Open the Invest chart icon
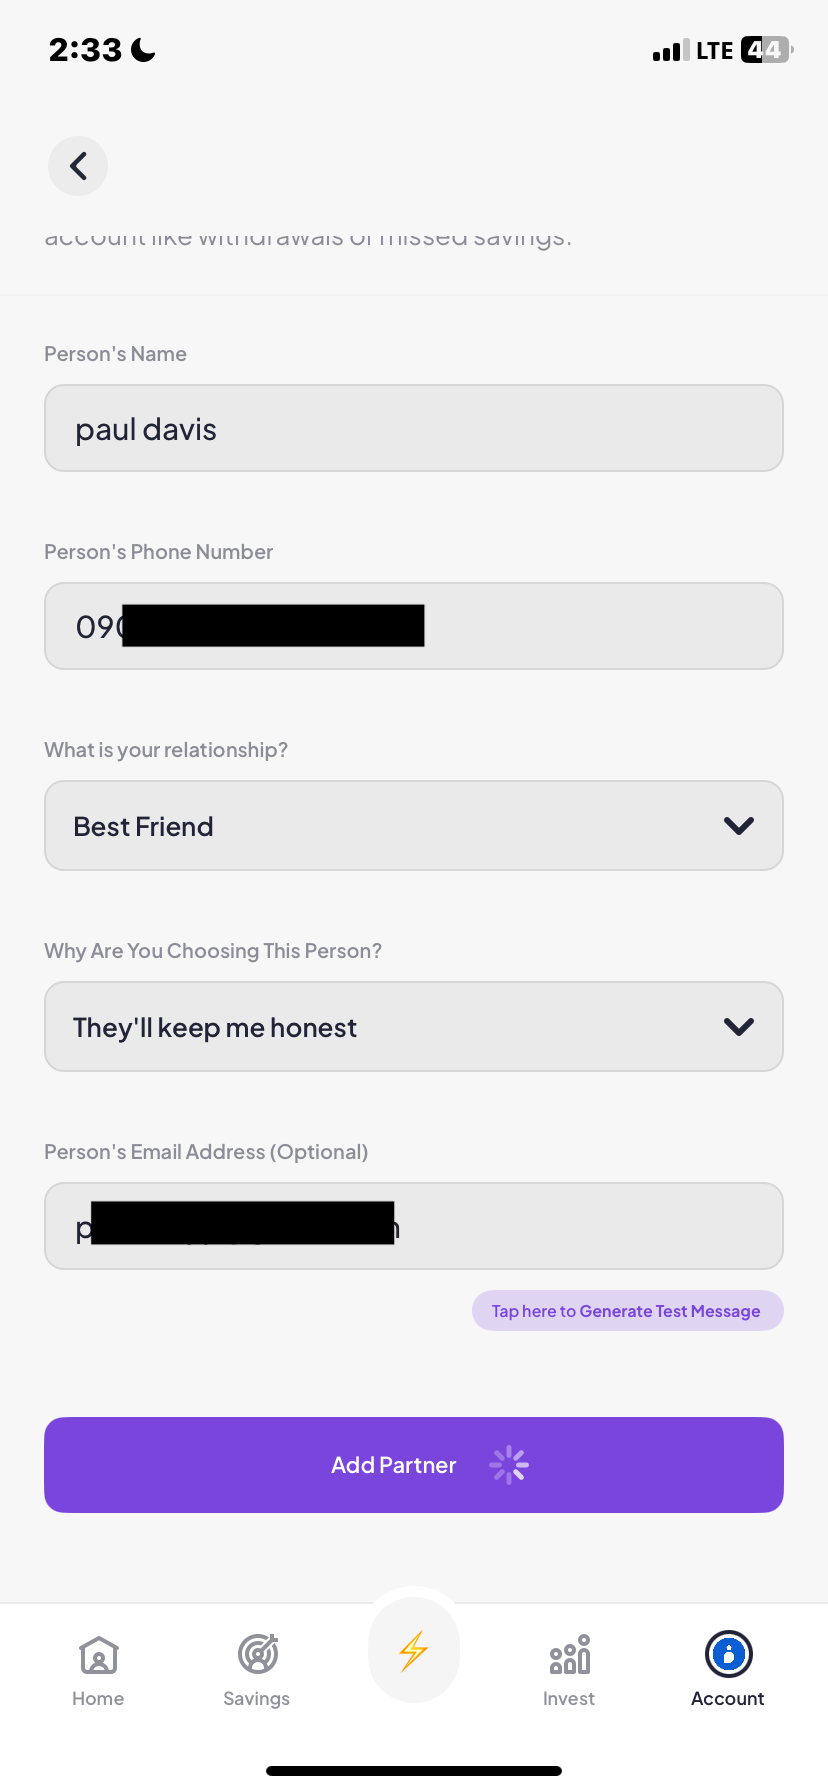828x1792 pixels. point(569,1655)
